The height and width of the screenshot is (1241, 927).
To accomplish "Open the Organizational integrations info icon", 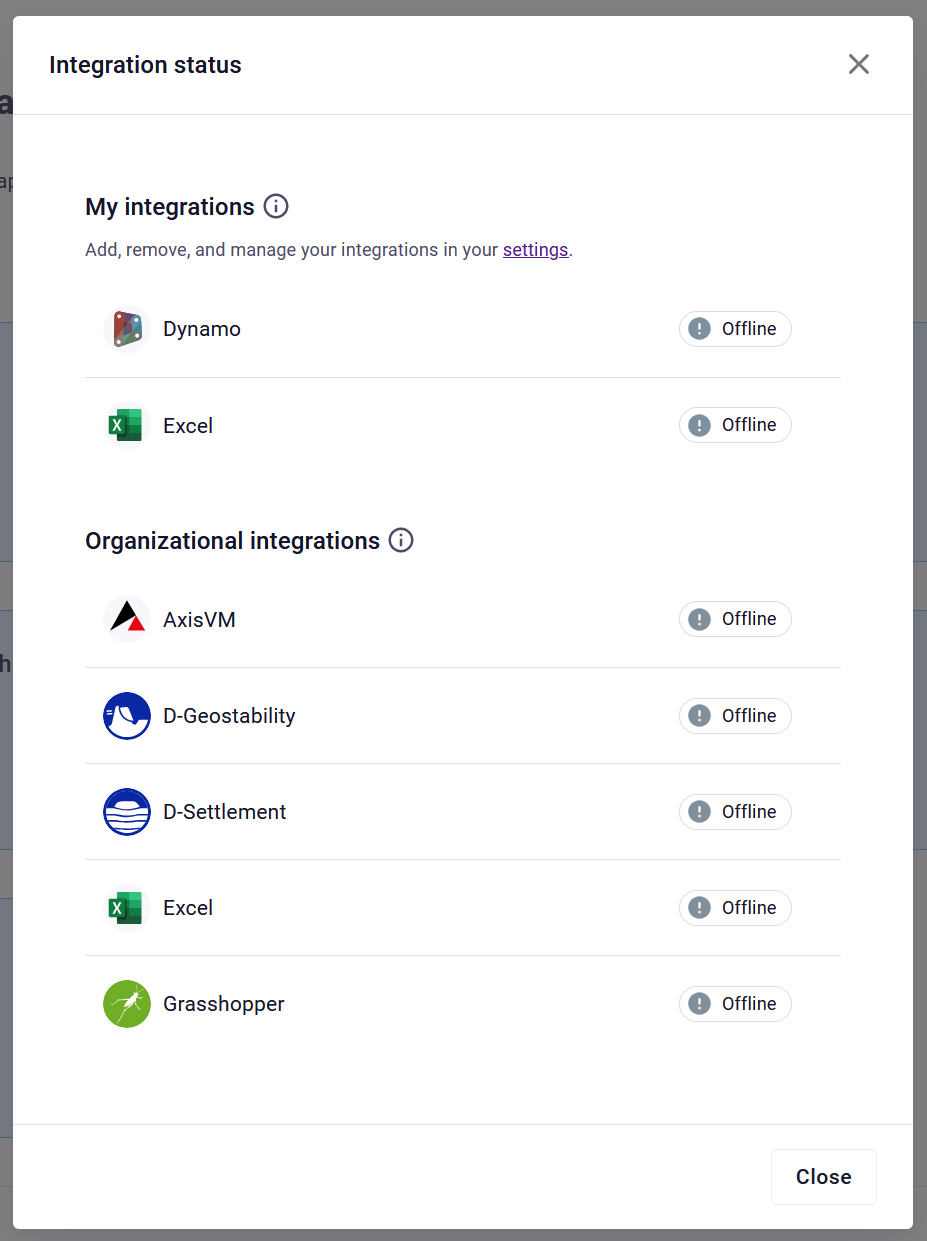I will pos(401,541).
